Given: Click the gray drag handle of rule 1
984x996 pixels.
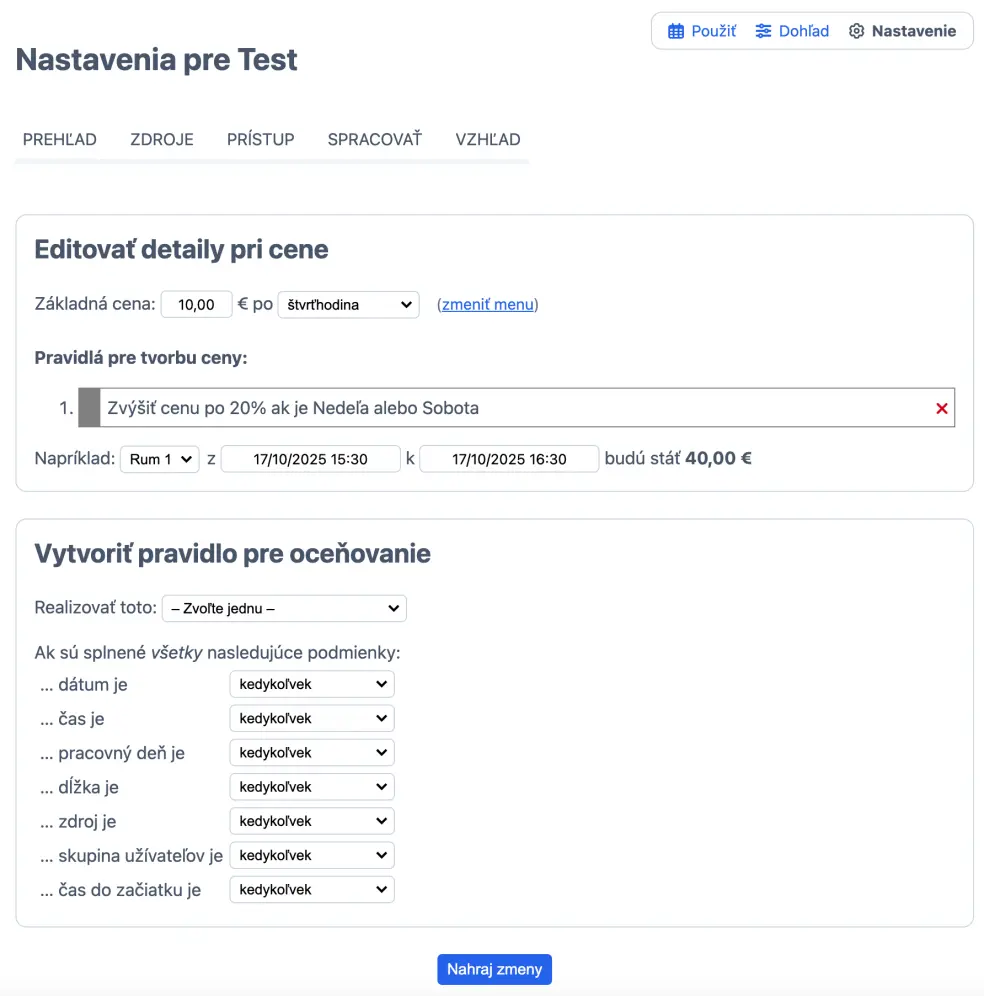Looking at the screenshot, I should pos(89,408).
